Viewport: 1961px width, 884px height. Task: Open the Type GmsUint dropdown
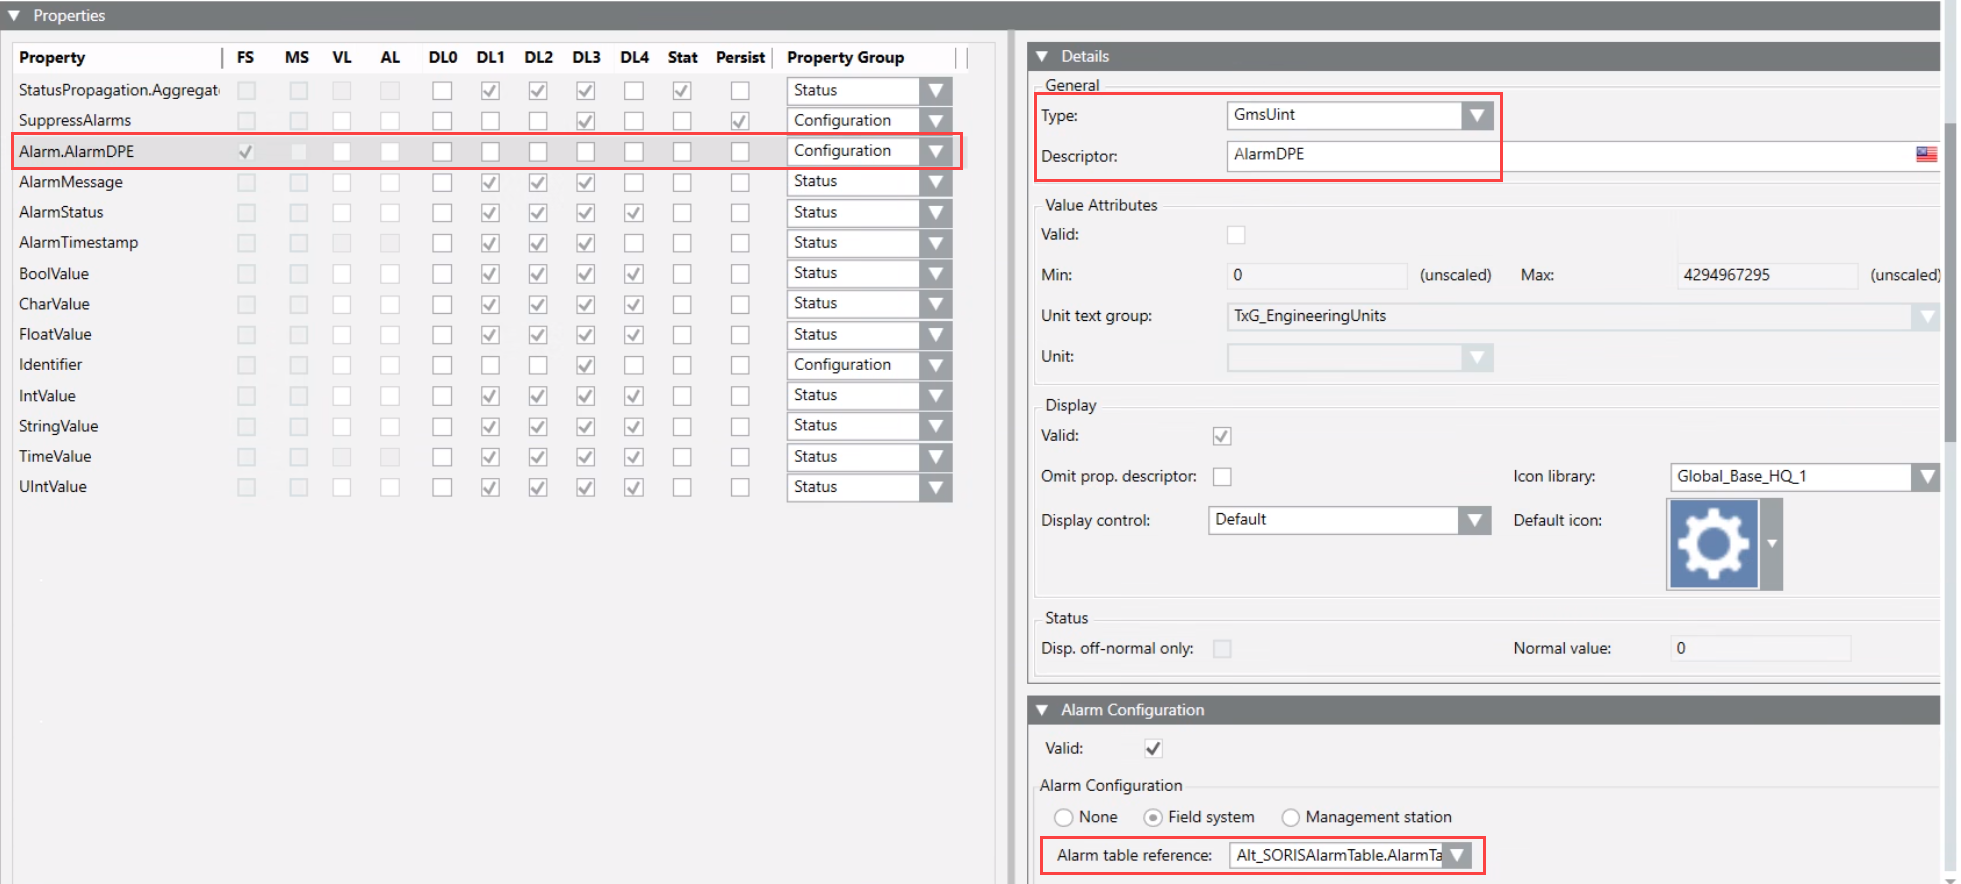[x=1476, y=116]
